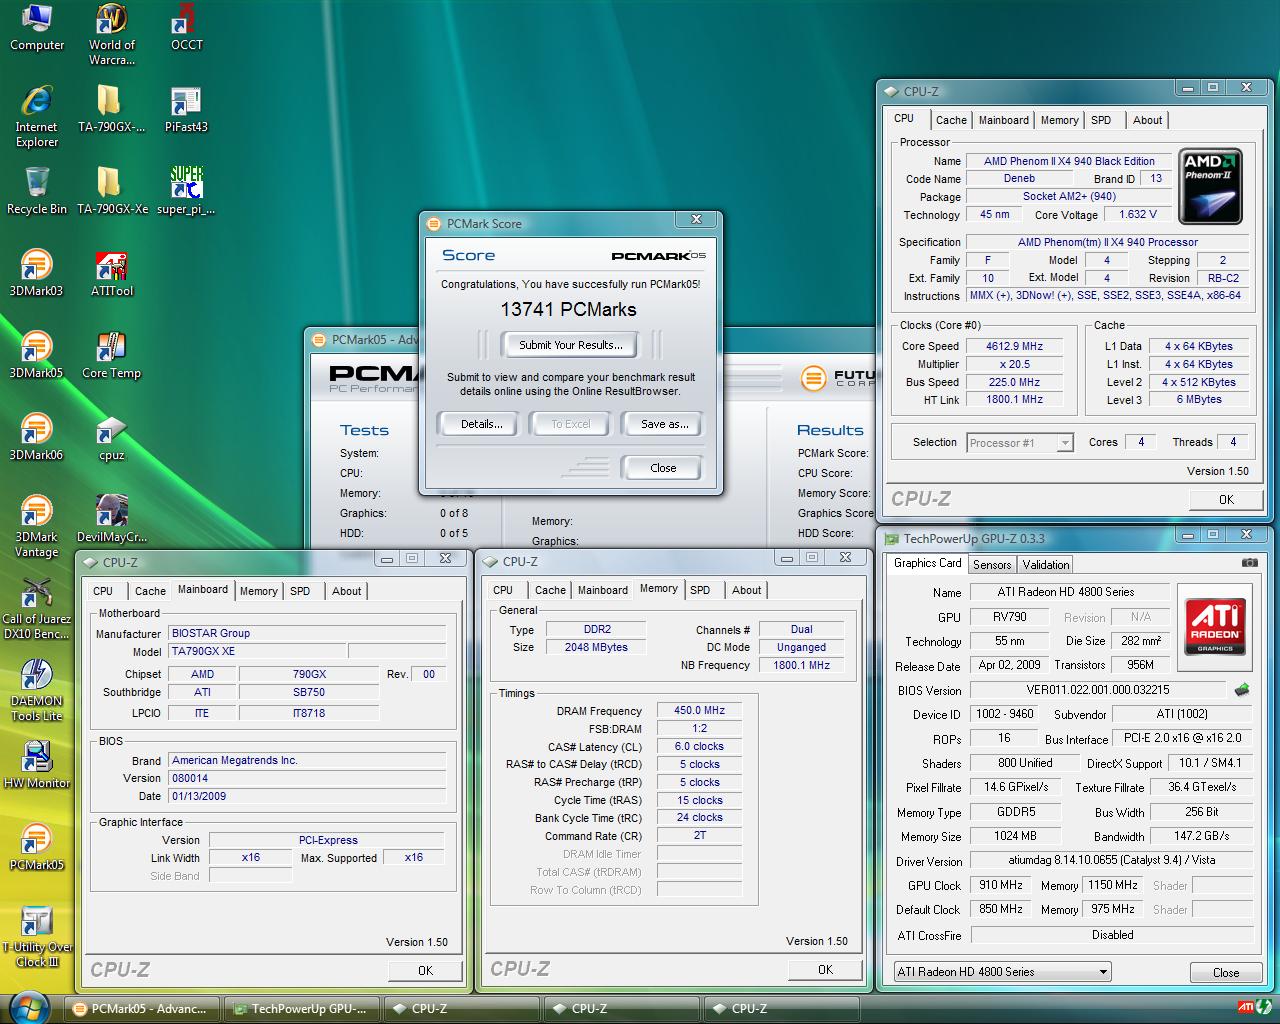Image resolution: width=1280 pixels, height=1024 pixels.
Task: Click Core Speed value 4612.9 MHz
Action: coord(1014,346)
